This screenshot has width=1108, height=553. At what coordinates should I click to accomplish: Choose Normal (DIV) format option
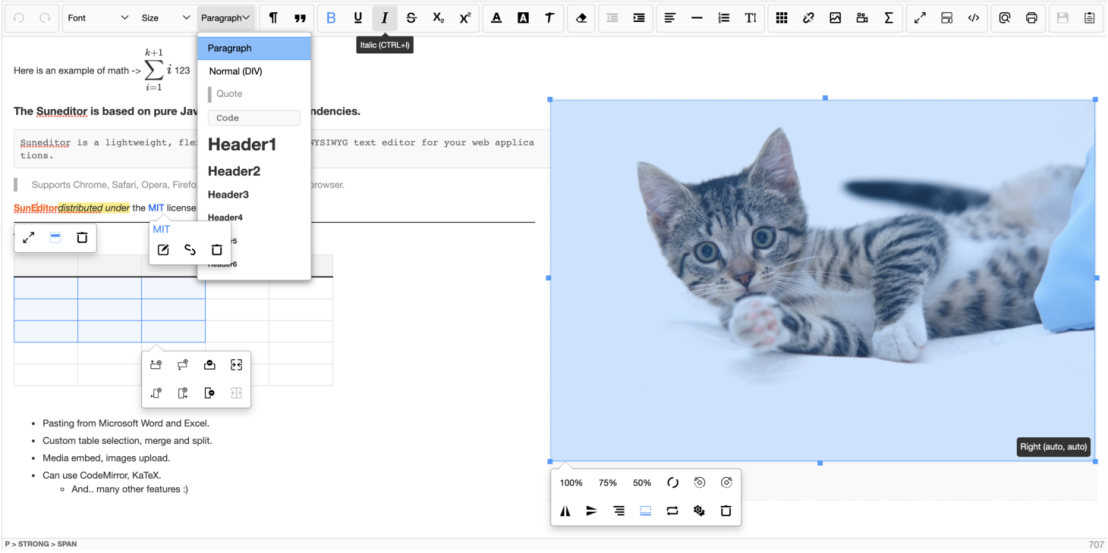coord(235,71)
